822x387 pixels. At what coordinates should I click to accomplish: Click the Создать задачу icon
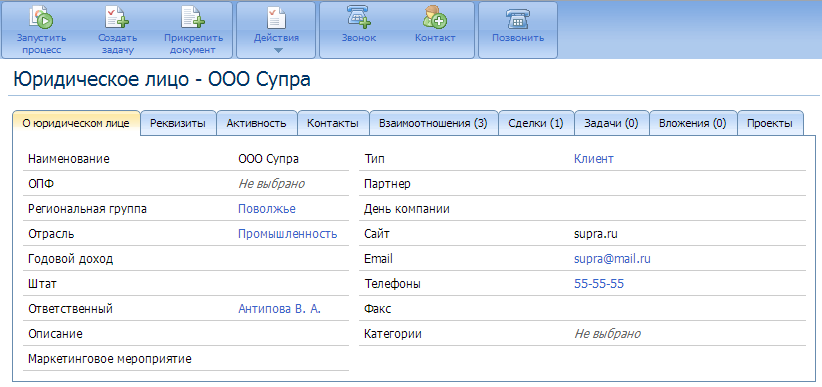point(117,18)
